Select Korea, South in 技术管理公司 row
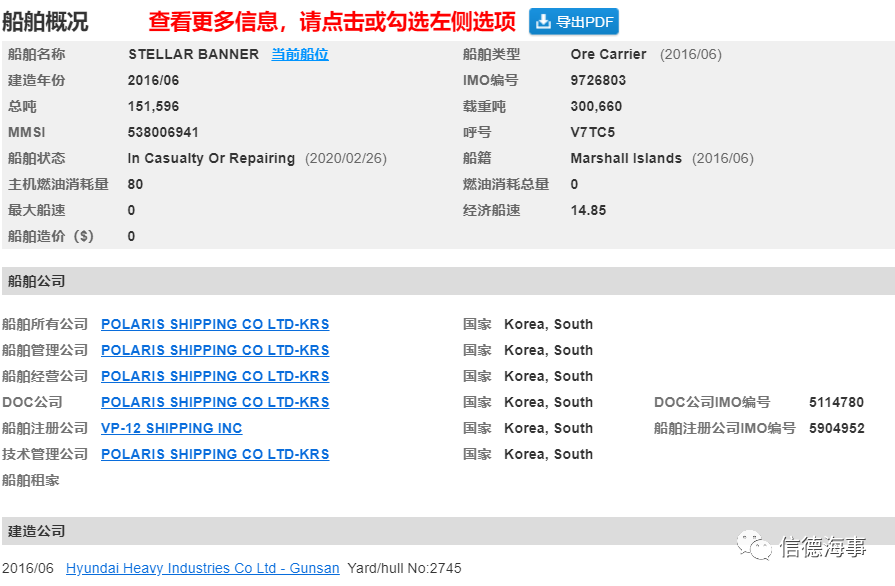Screen dimensions: 895x586 (549, 455)
